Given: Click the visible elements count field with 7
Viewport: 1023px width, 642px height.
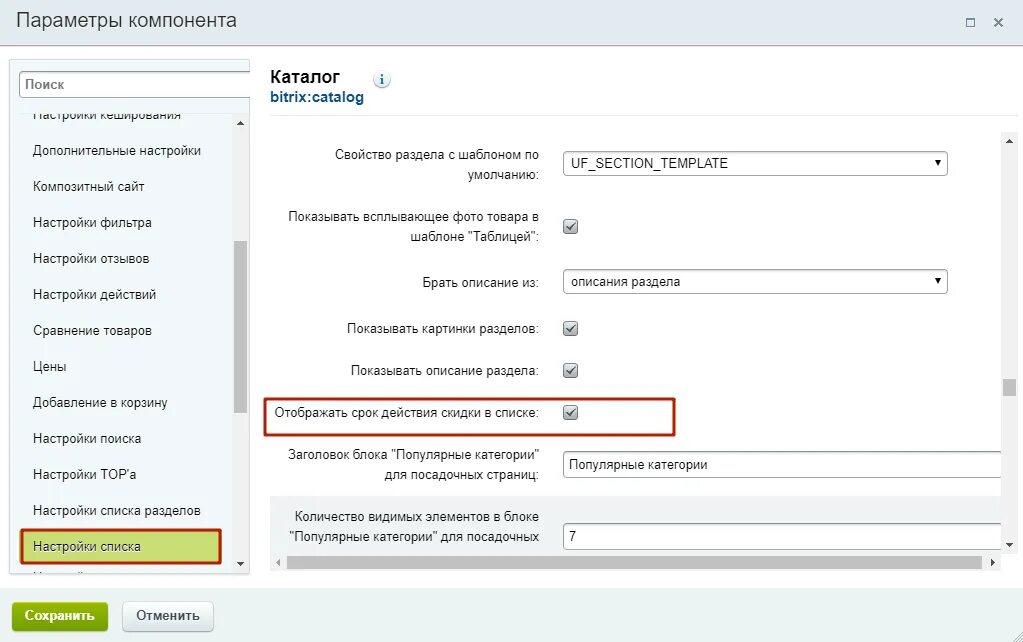Looking at the screenshot, I should 782,536.
